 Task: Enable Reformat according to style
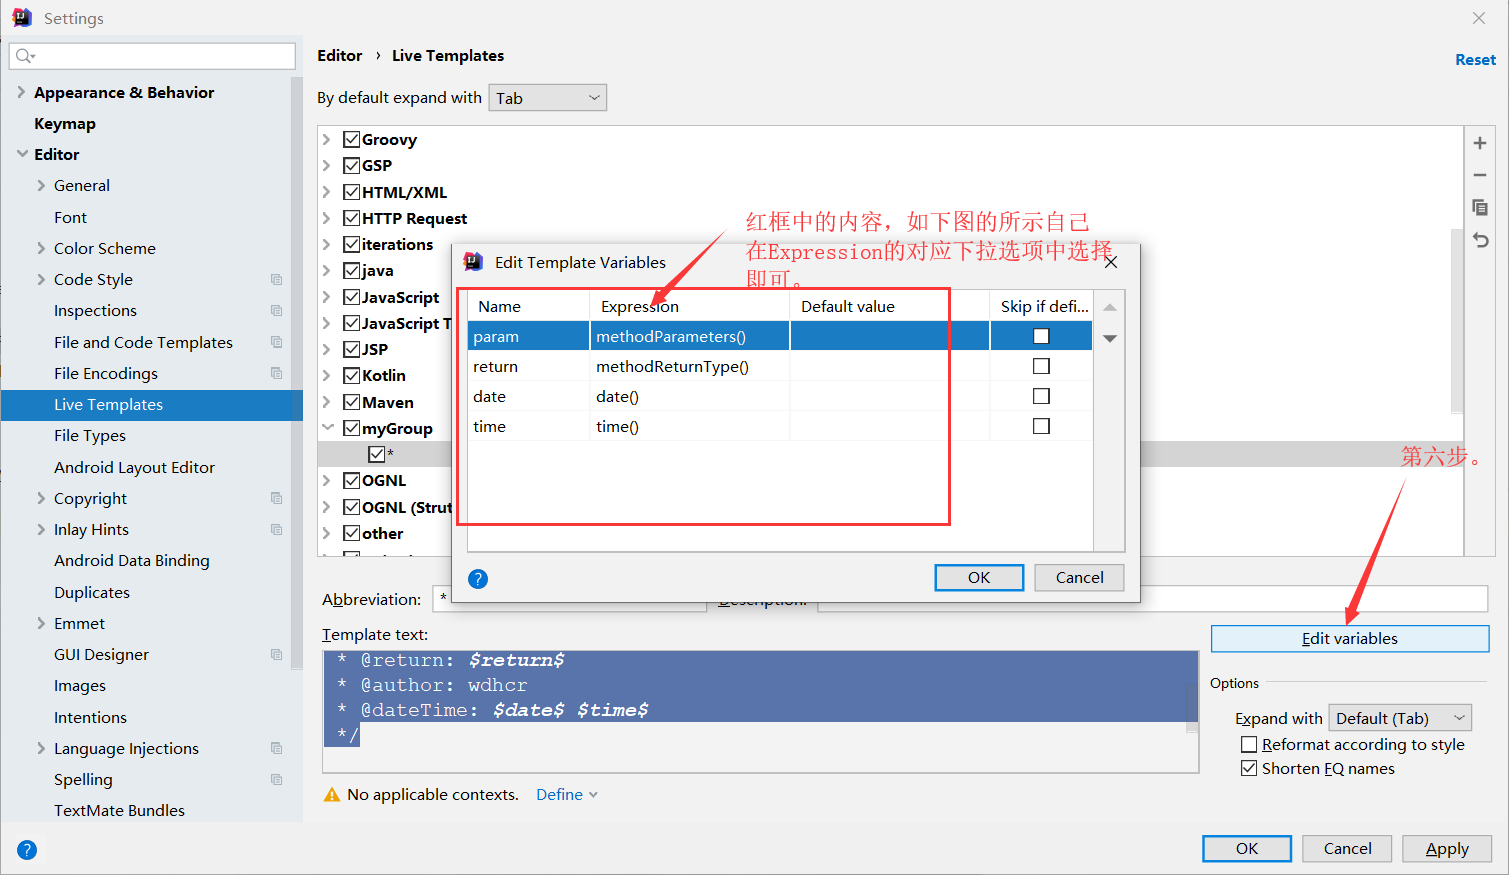click(x=1249, y=744)
